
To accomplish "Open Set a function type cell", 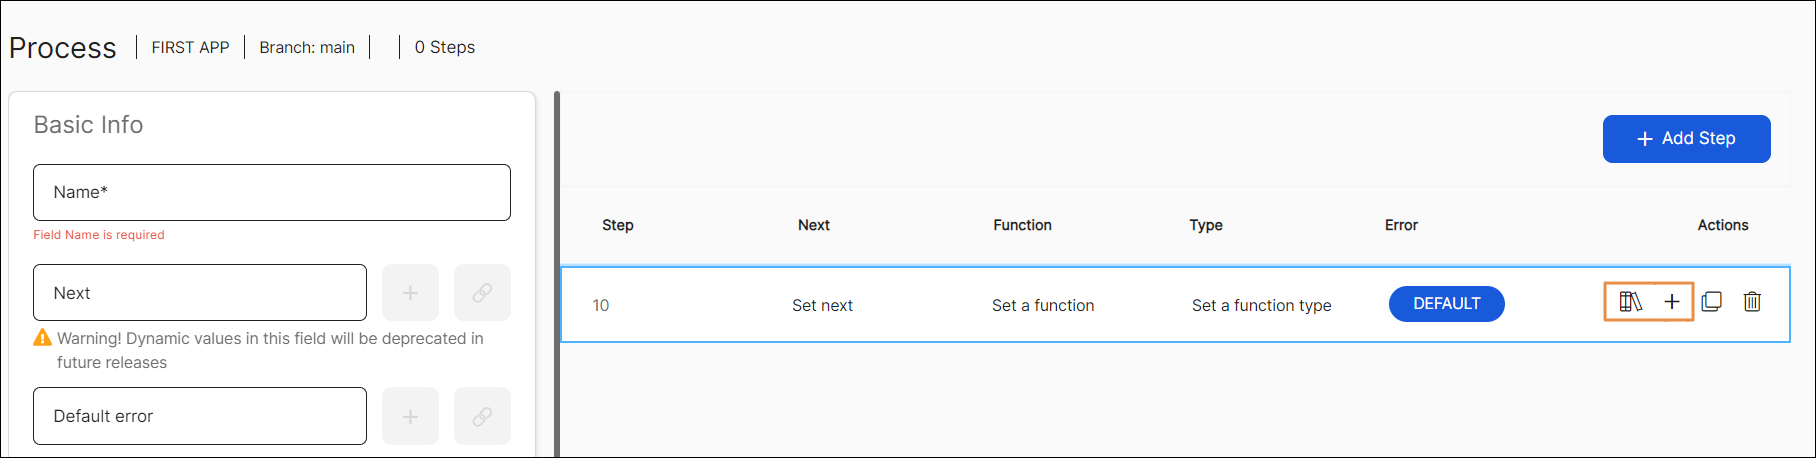I will (x=1261, y=306).
